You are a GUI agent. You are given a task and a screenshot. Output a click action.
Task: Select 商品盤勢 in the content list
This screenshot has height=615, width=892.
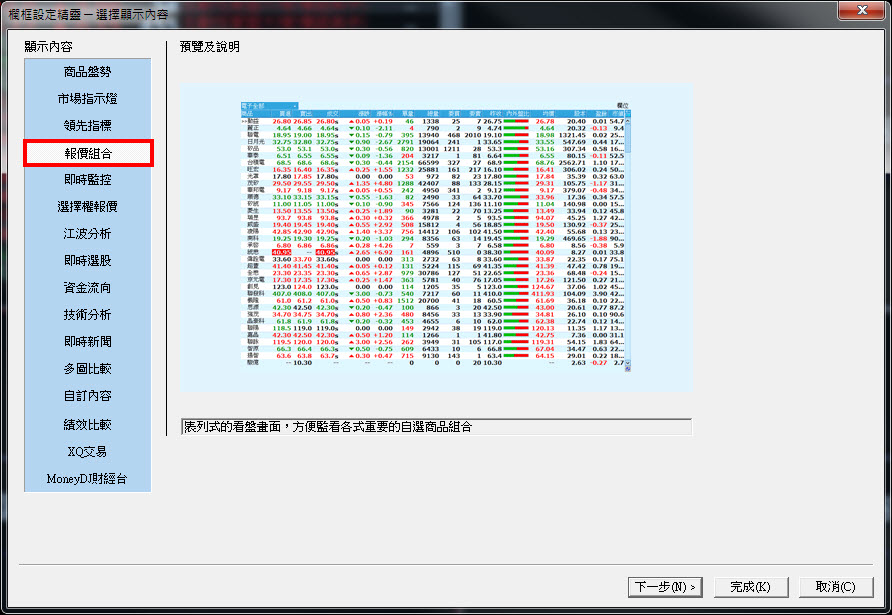pos(87,72)
